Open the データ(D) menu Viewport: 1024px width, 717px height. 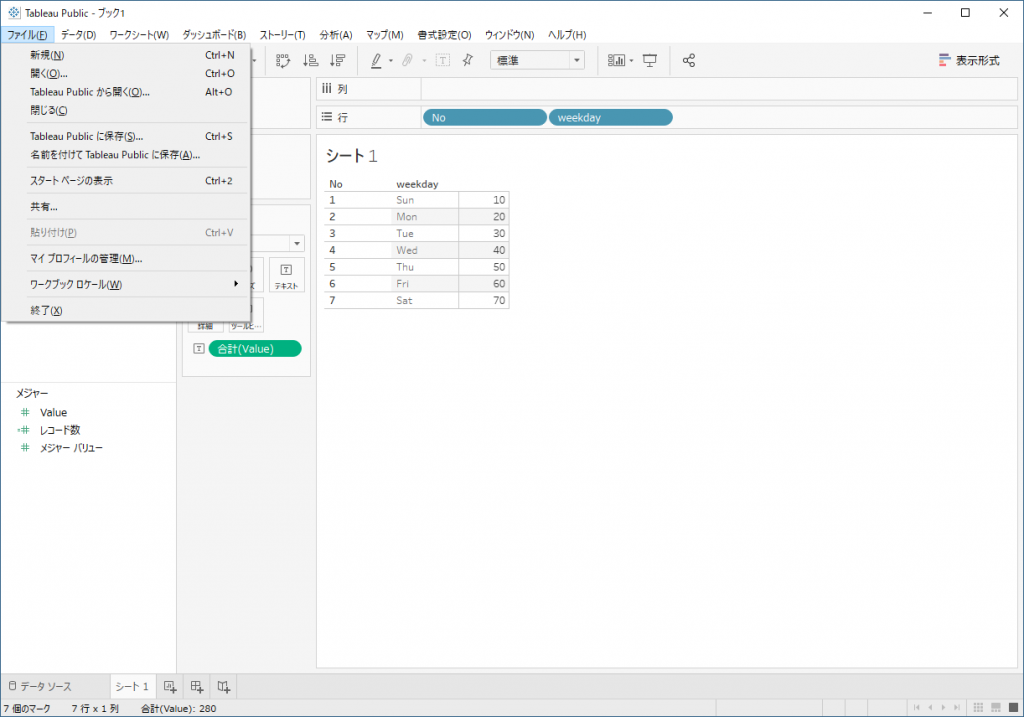coord(77,33)
